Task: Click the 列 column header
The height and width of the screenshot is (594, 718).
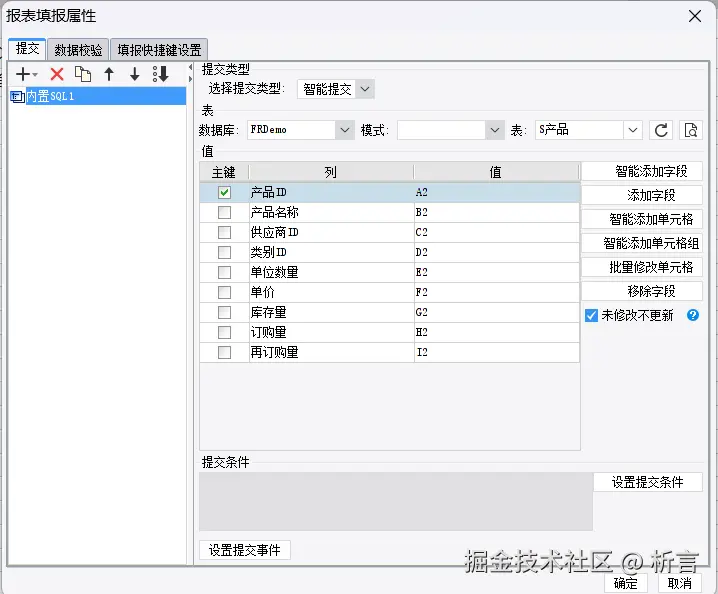Action: pos(331,172)
